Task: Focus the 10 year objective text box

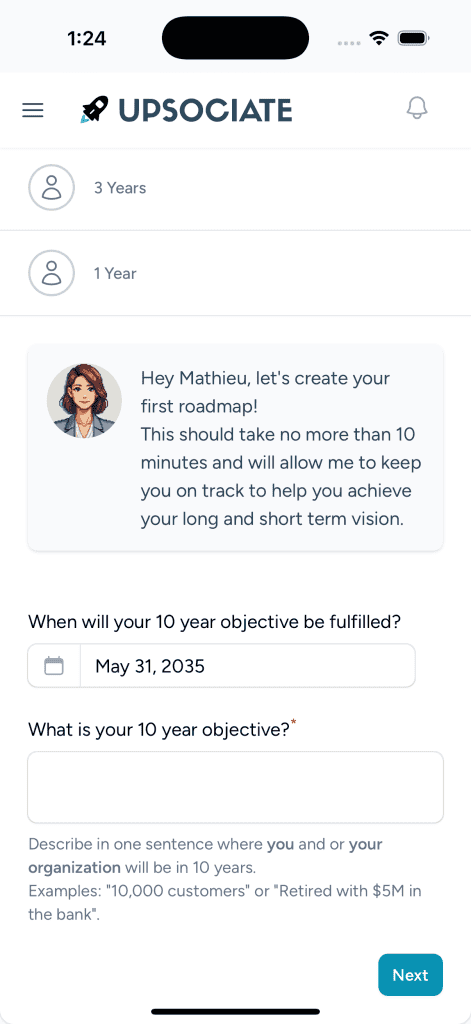Action: click(x=235, y=787)
